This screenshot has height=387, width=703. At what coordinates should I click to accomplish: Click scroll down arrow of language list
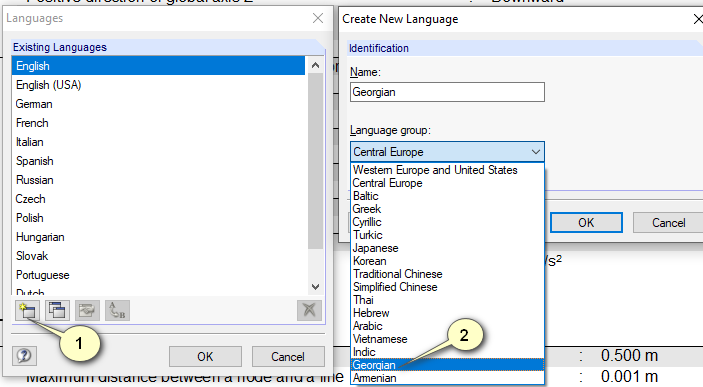[315, 287]
